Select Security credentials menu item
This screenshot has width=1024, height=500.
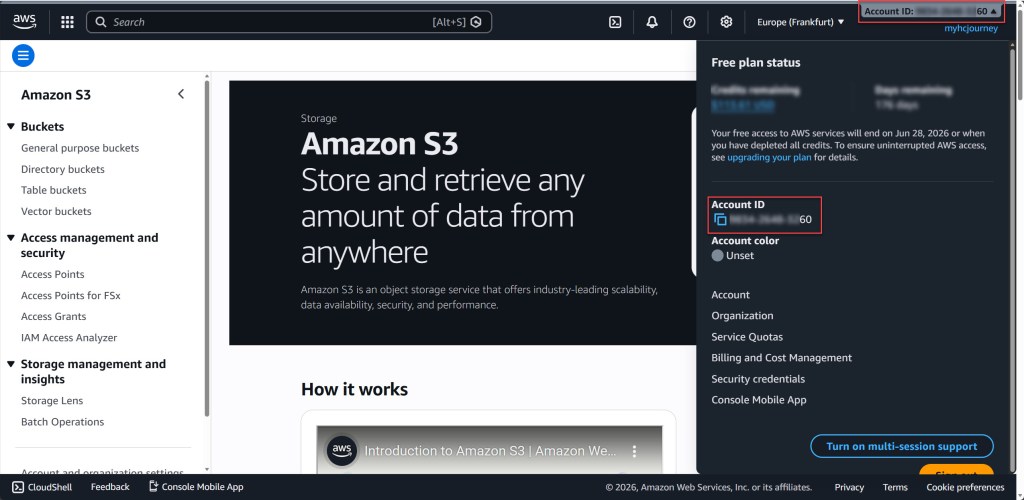click(758, 379)
